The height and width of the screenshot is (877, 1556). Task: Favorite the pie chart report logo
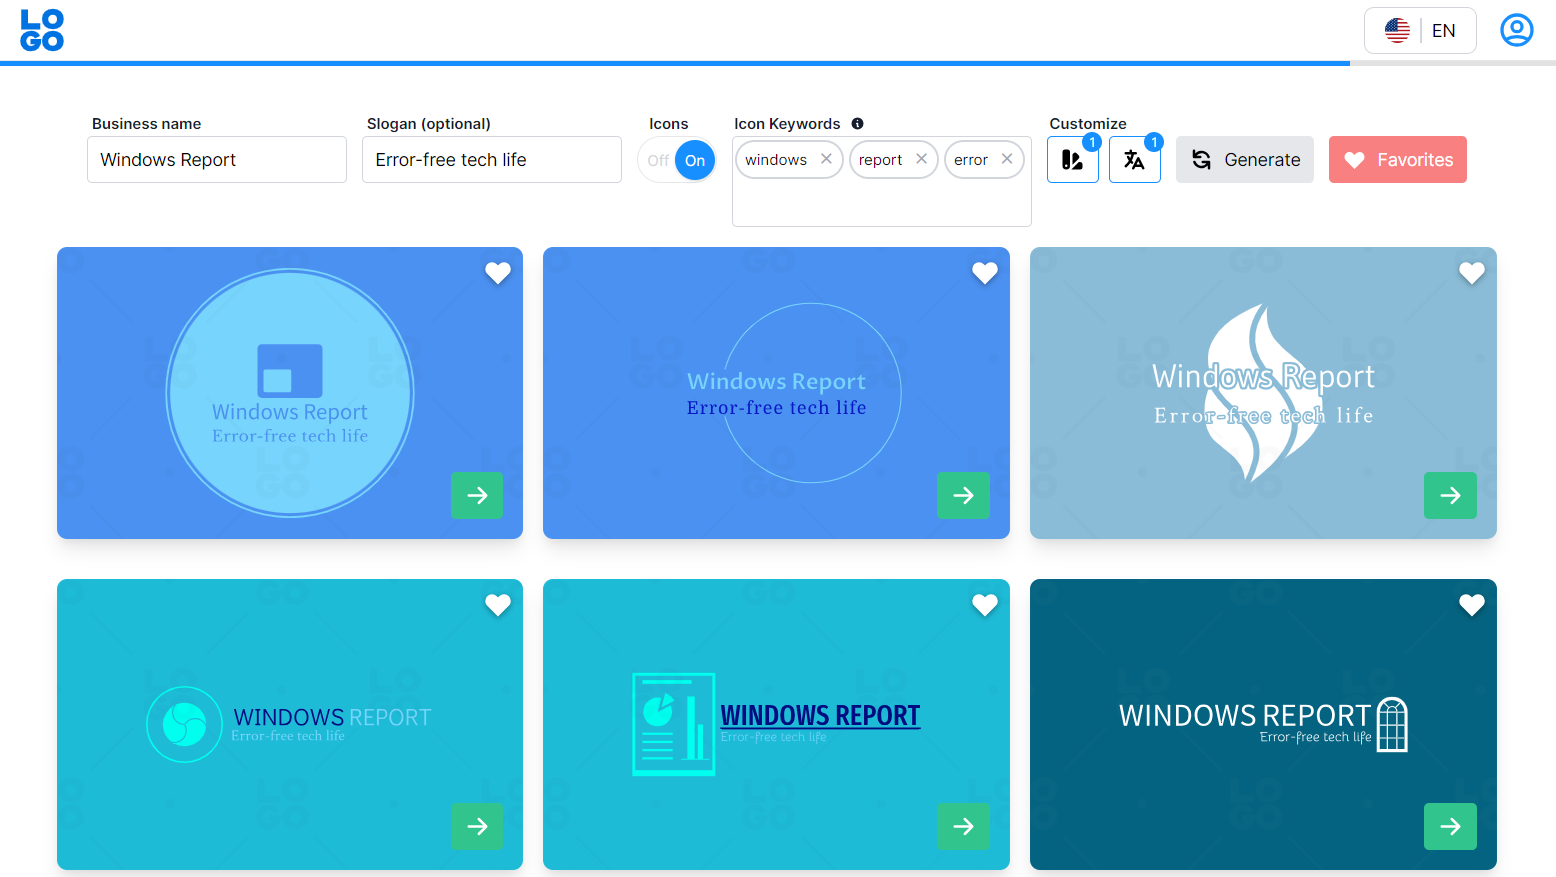tap(984, 604)
